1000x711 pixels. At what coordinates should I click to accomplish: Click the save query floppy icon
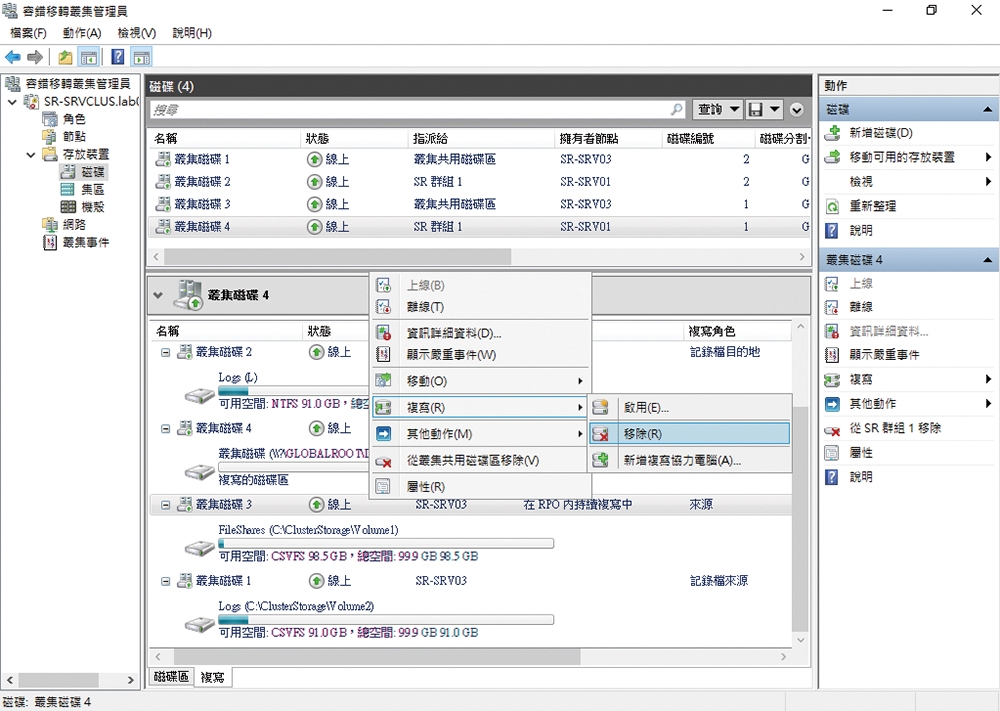tap(756, 110)
